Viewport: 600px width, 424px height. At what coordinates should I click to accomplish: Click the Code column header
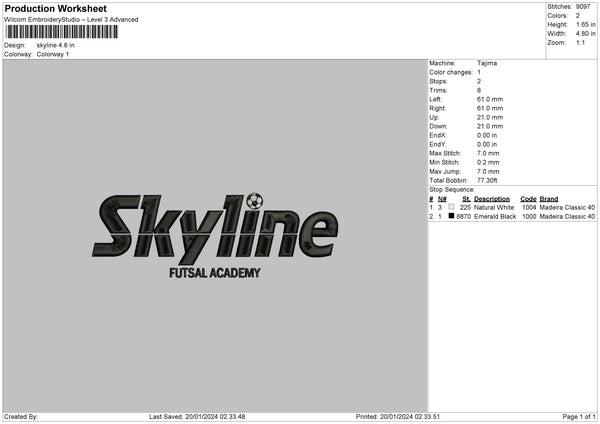528,199
